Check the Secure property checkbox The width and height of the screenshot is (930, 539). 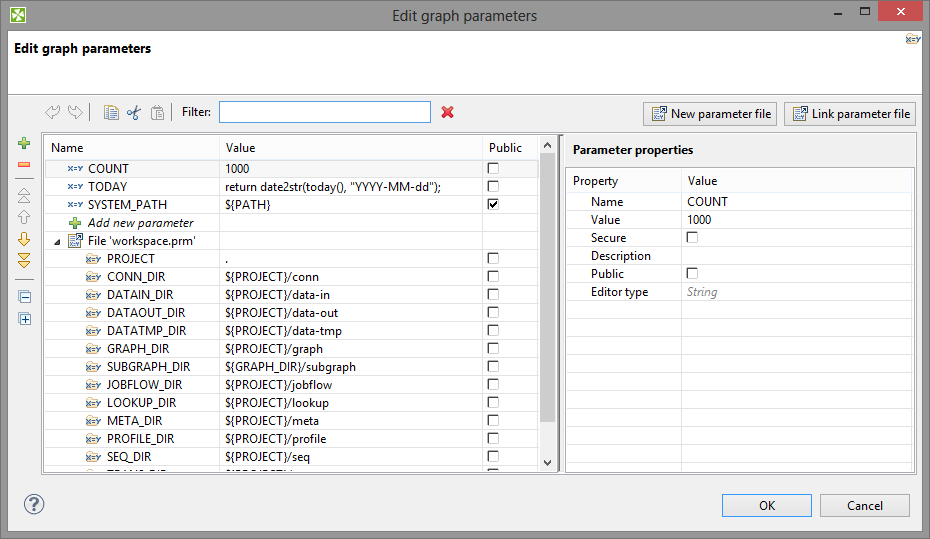[x=692, y=238]
